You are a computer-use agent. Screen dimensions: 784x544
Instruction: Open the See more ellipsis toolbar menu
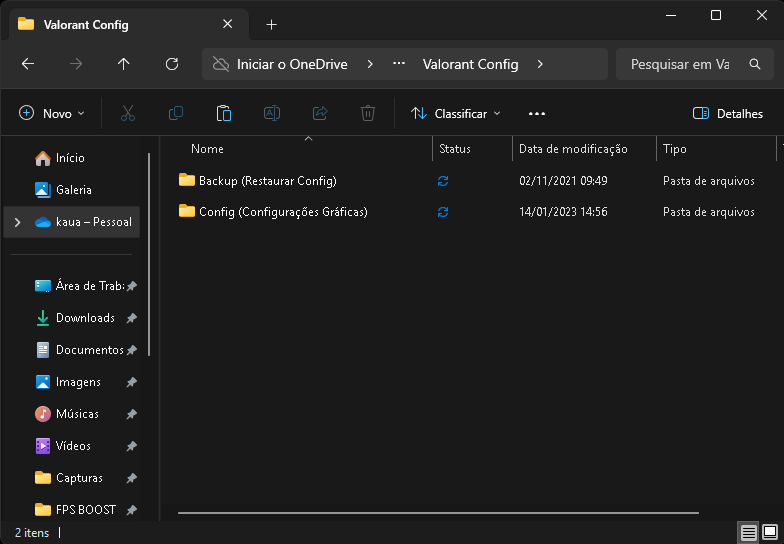(537, 114)
